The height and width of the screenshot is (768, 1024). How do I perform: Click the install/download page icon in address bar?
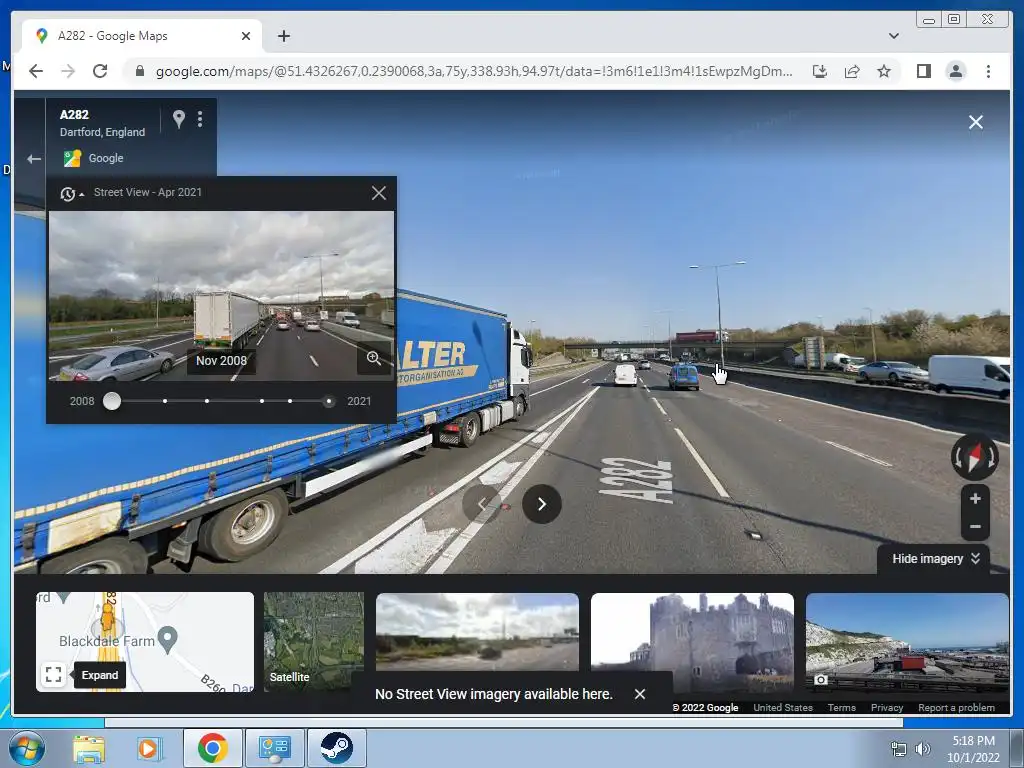click(x=820, y=71)
